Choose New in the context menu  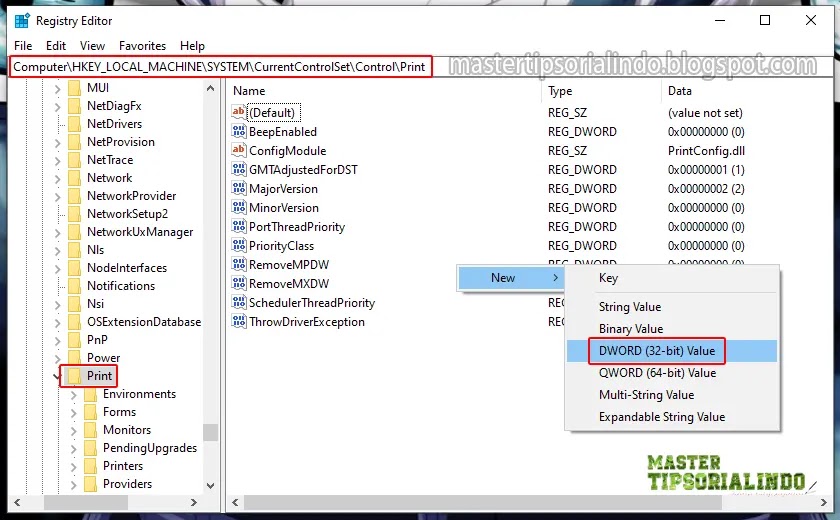coord(511,277)
